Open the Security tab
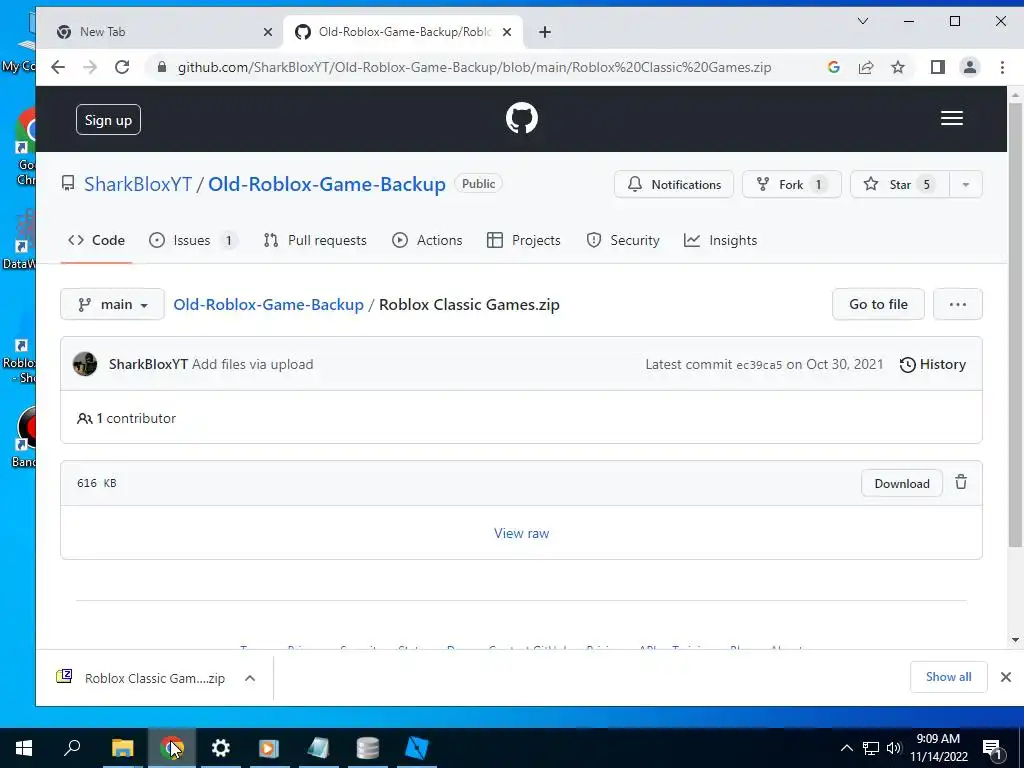Viewport: 1024px width, 768px height. 623,240
